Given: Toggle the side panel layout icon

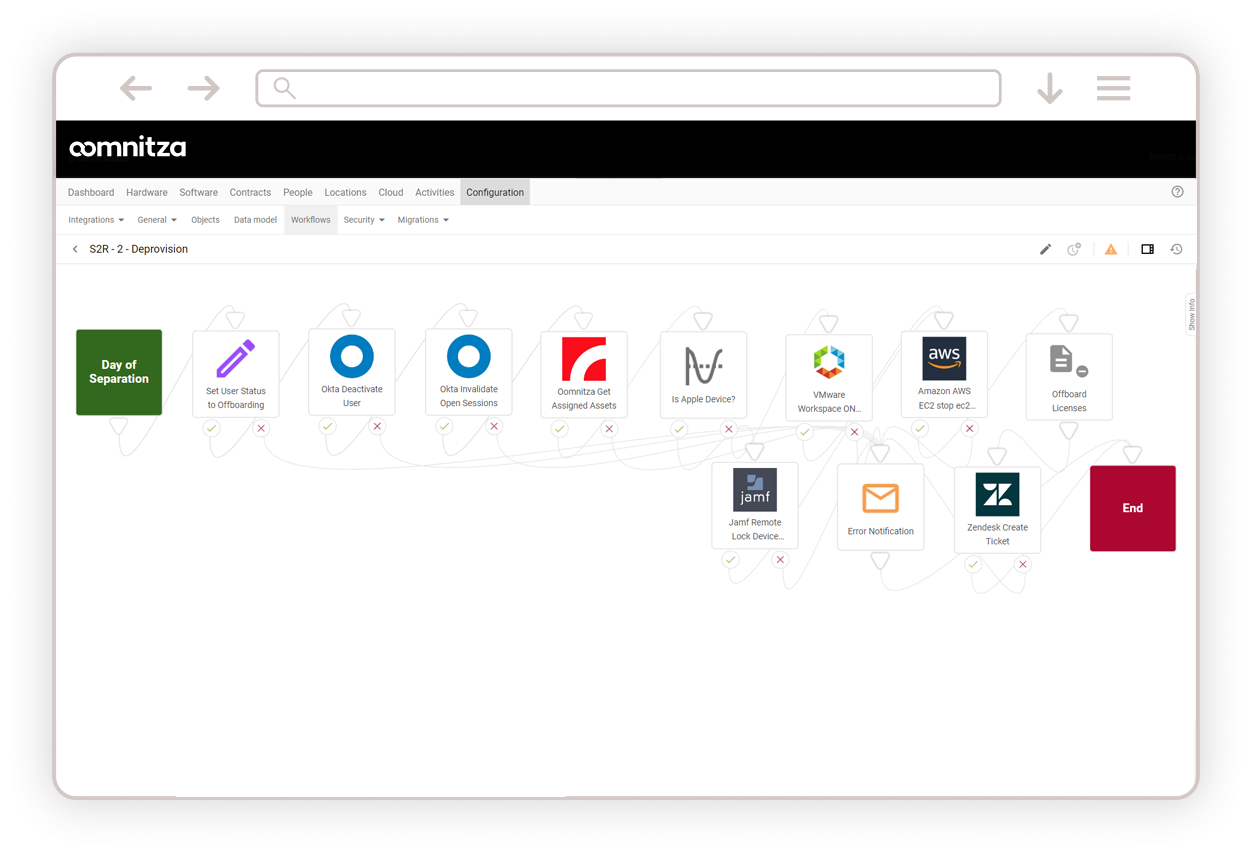Looking at the screenshot, I should click(x=1147, y=249).
